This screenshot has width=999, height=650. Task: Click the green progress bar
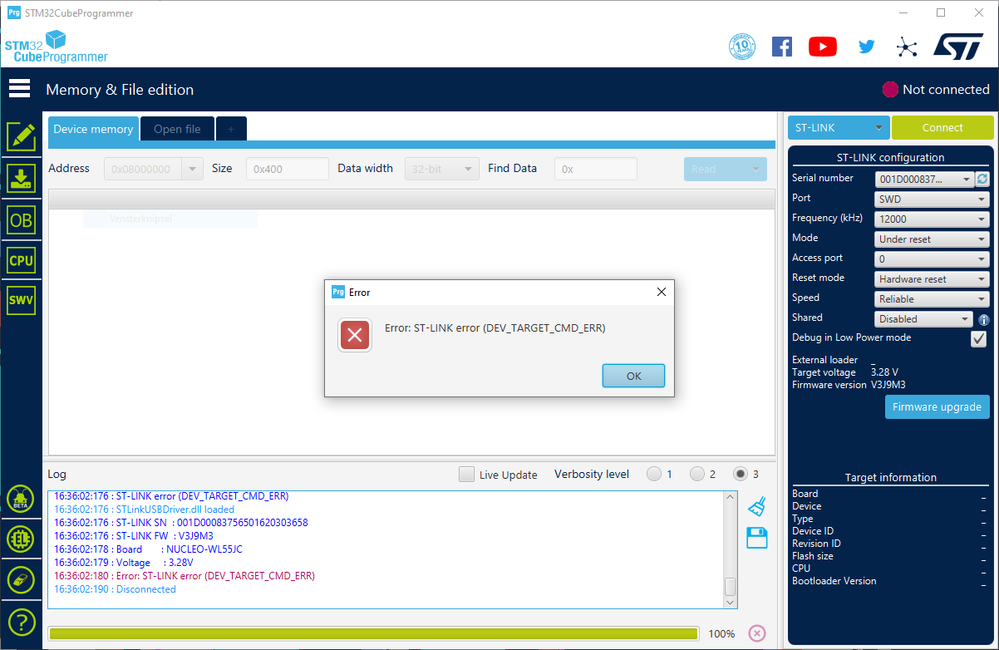[373, 633]
